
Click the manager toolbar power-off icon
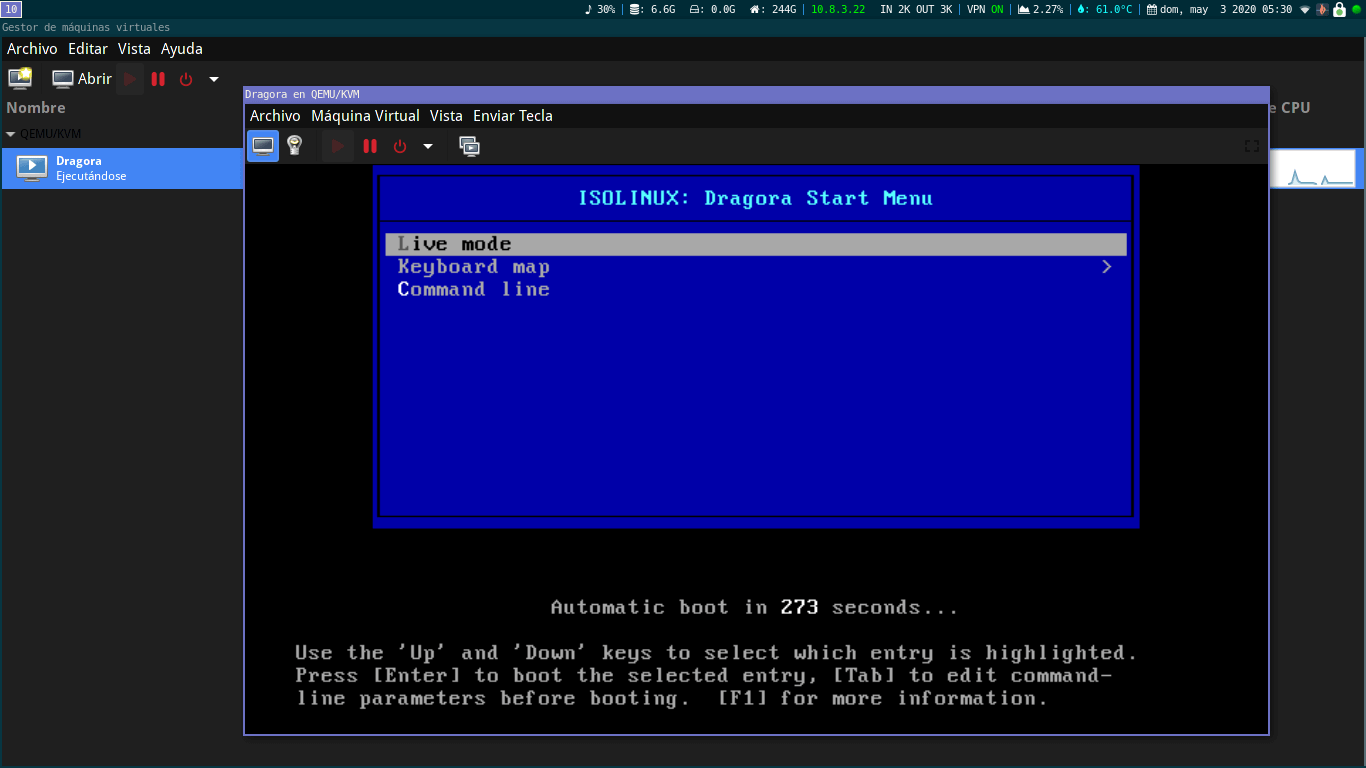click(x=186, y=78)
